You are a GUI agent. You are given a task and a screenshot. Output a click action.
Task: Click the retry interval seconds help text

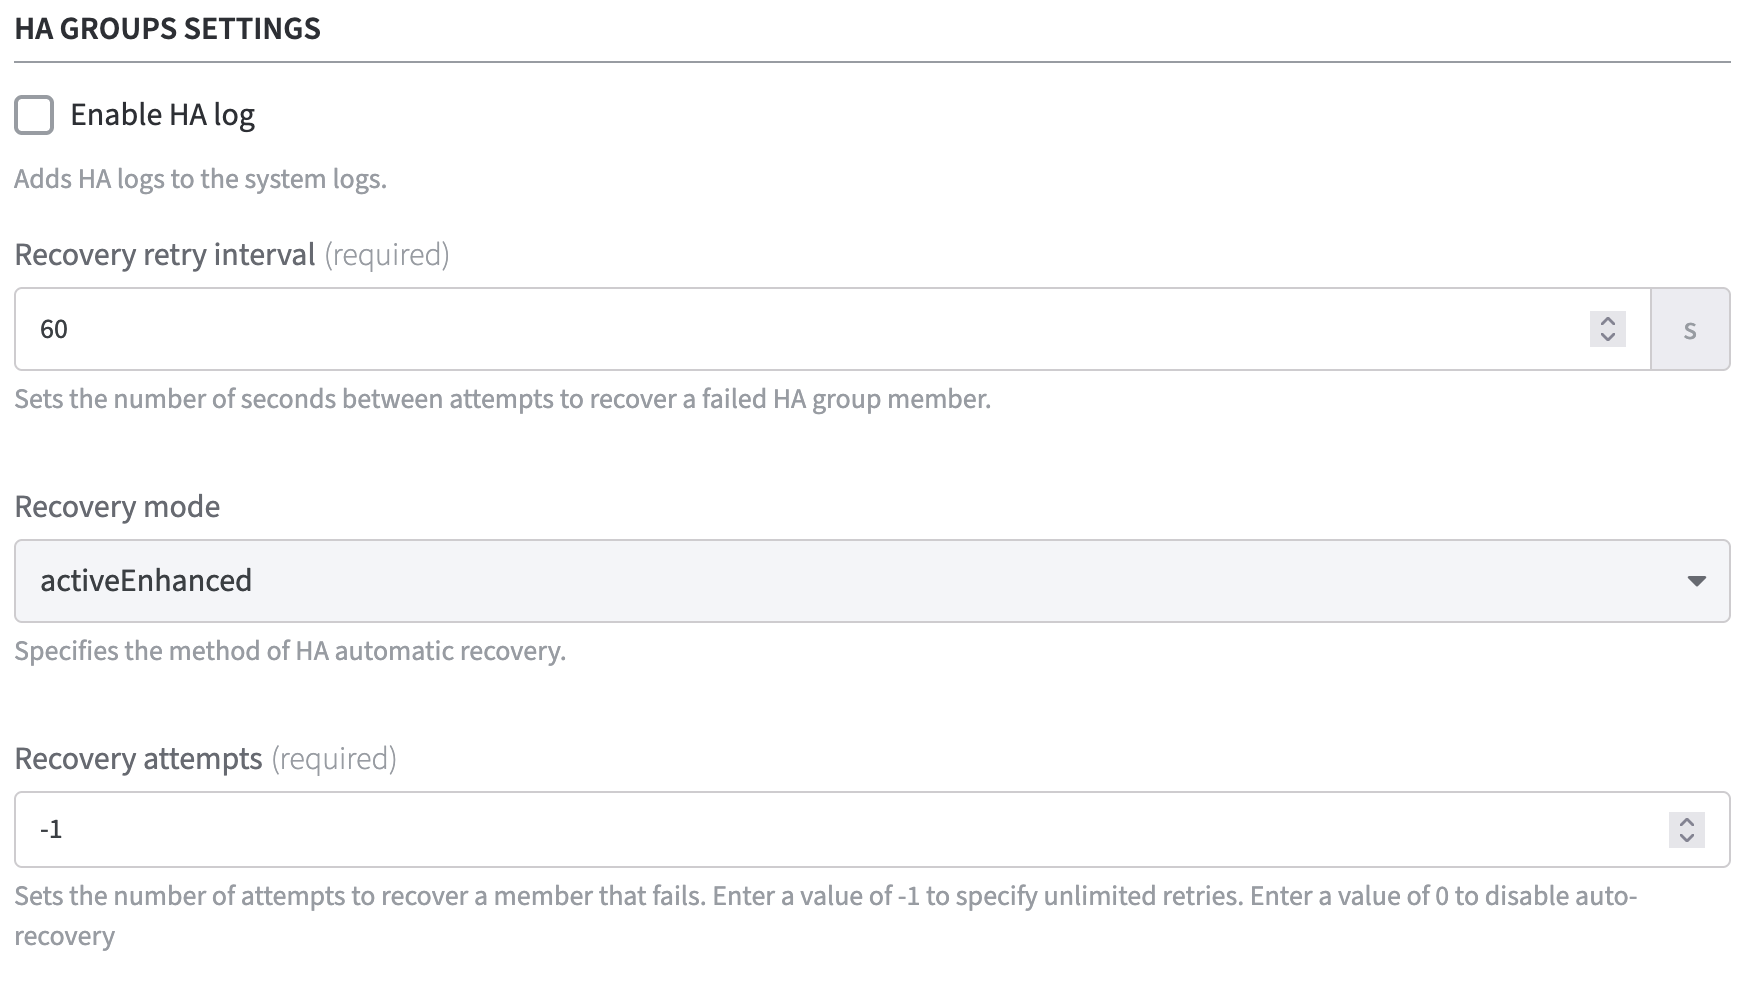(502, 399)
